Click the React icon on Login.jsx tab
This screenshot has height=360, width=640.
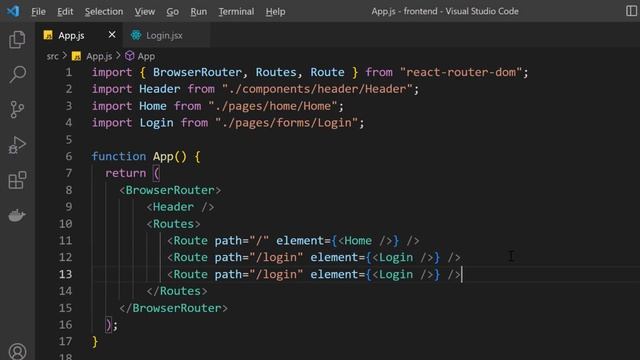click(x=136, y=35)
